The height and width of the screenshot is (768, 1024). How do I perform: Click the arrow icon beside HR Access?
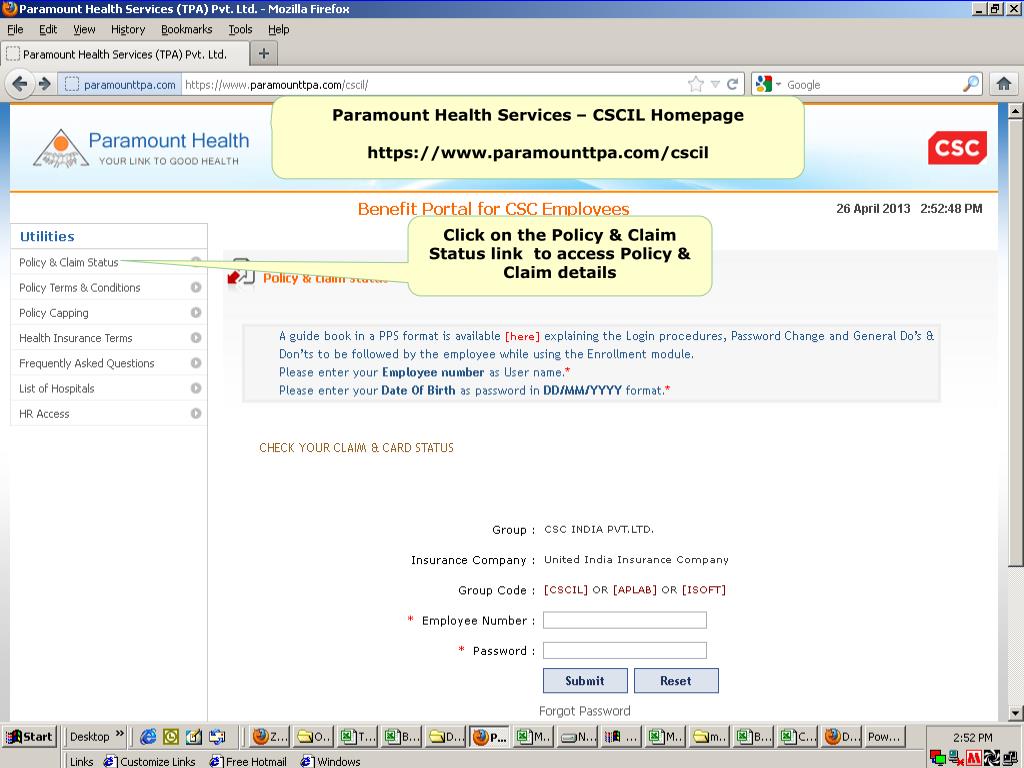tap(195, 413)
